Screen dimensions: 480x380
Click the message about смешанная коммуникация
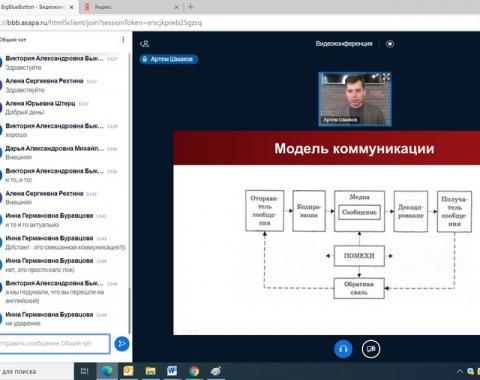tap(65, 247)
